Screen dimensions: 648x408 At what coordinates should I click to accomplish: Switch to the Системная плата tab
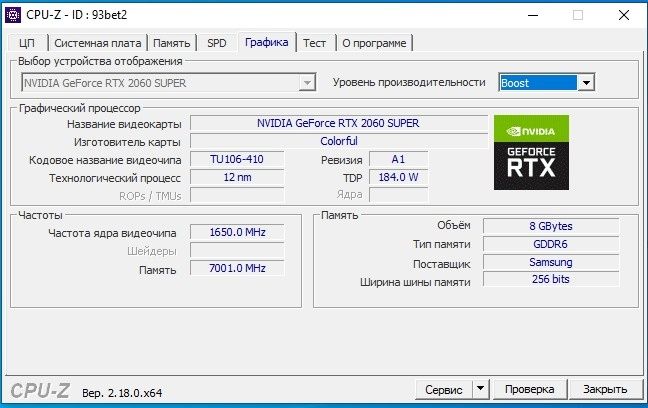(98, 43)
